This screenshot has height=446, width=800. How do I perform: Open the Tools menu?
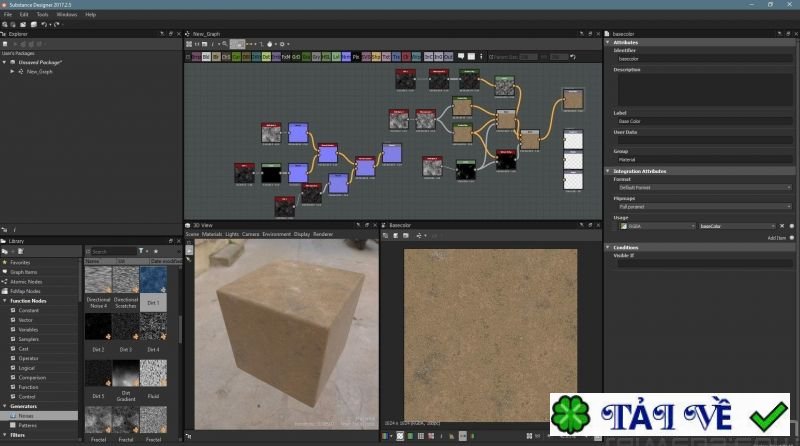42,15
